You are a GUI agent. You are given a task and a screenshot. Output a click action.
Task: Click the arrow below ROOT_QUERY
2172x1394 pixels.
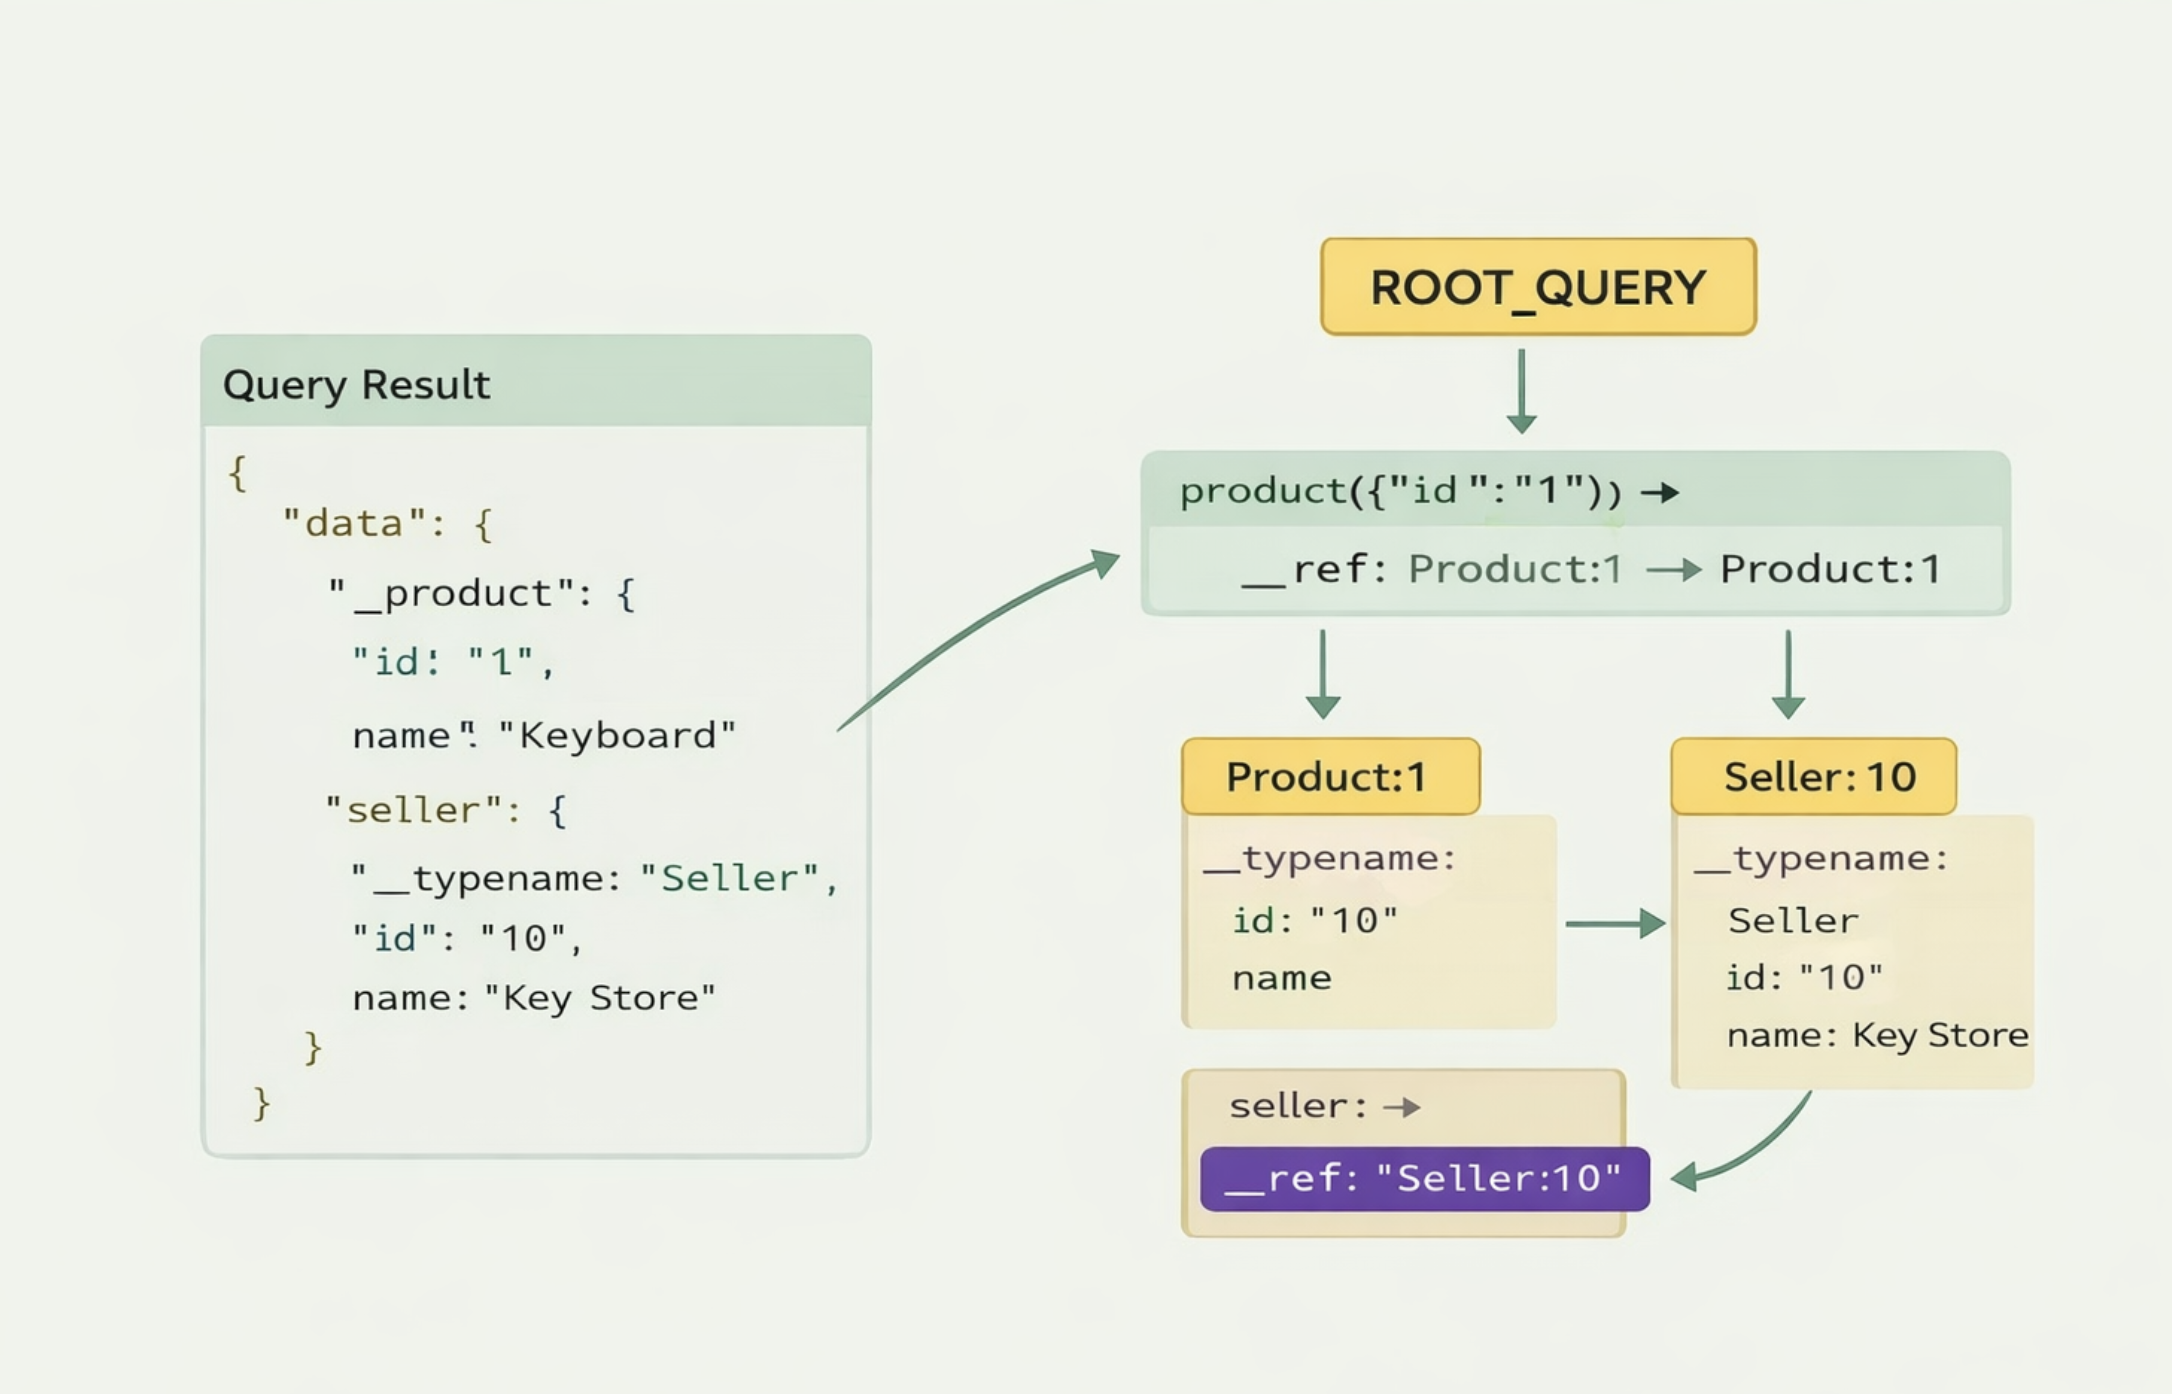(x=1521, y=391)
